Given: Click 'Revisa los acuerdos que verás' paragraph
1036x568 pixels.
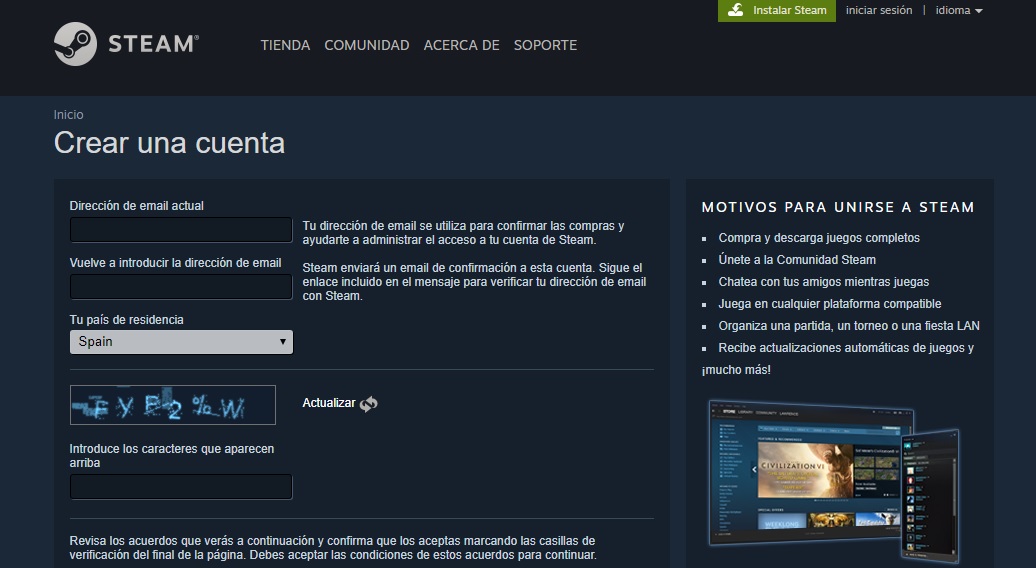Looking at the screenshot, I should click(333, 548).
